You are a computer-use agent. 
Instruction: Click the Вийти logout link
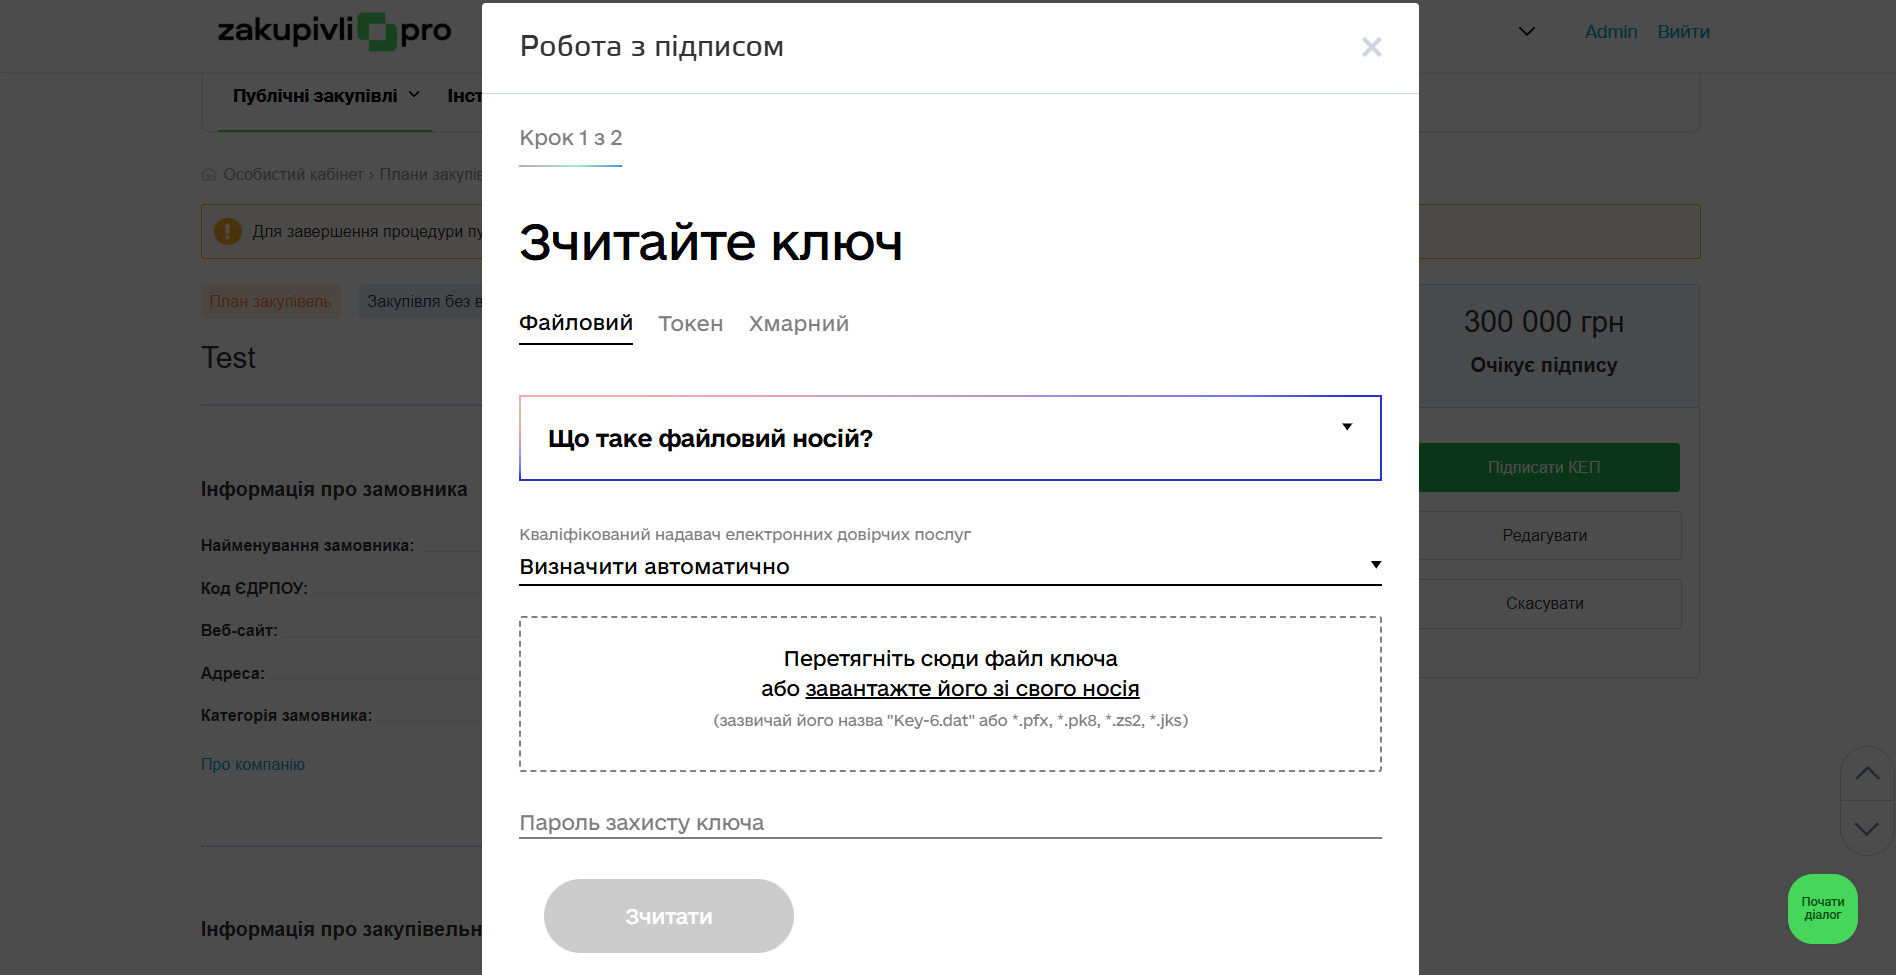pos(1683,32)
